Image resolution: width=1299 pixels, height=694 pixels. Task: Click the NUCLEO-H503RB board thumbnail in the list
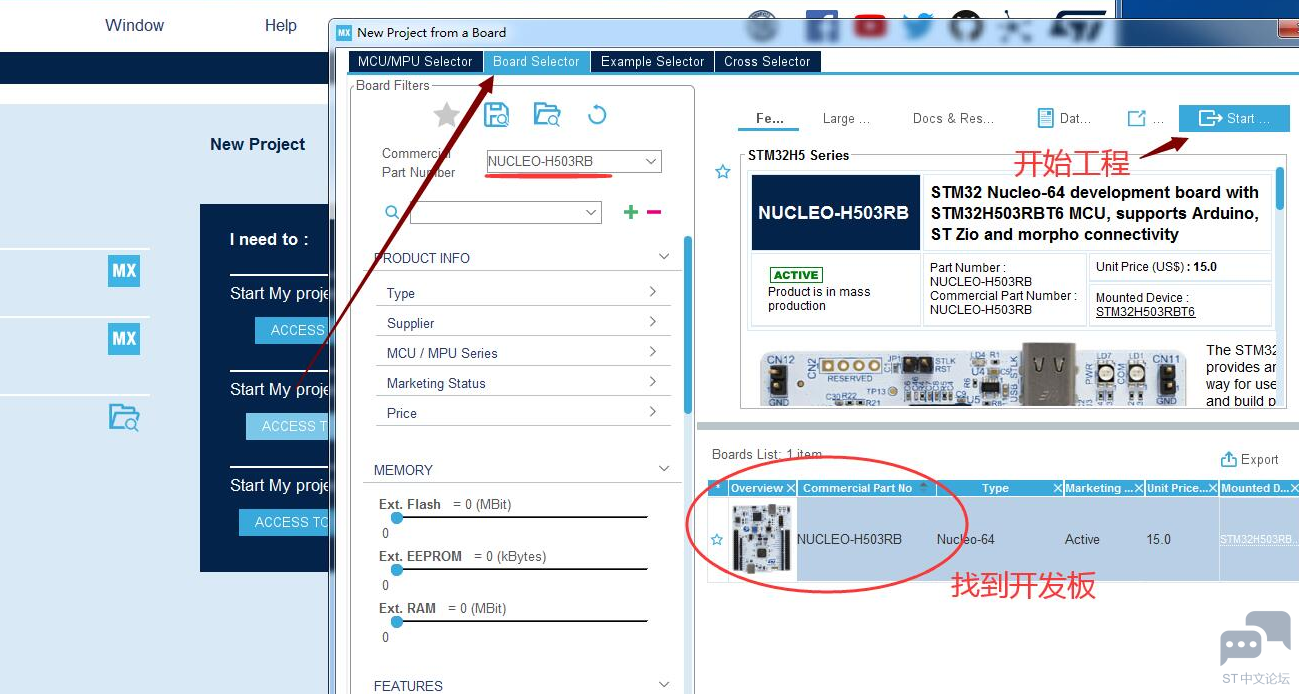[762, 539]
